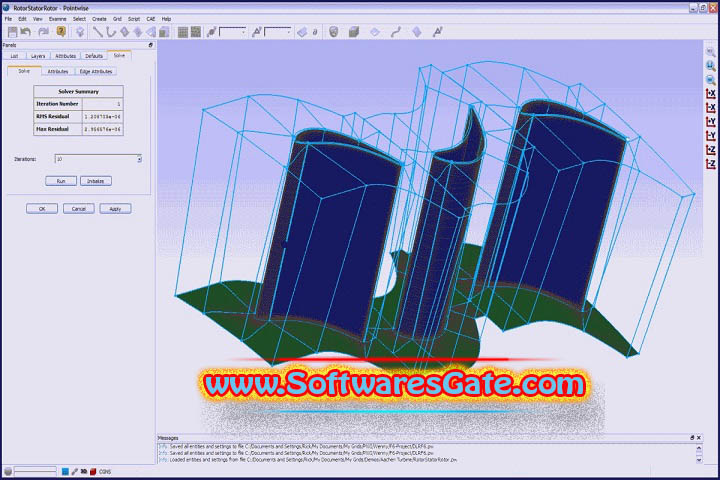Switch to the Defaults panel tab

pos(94,56)
